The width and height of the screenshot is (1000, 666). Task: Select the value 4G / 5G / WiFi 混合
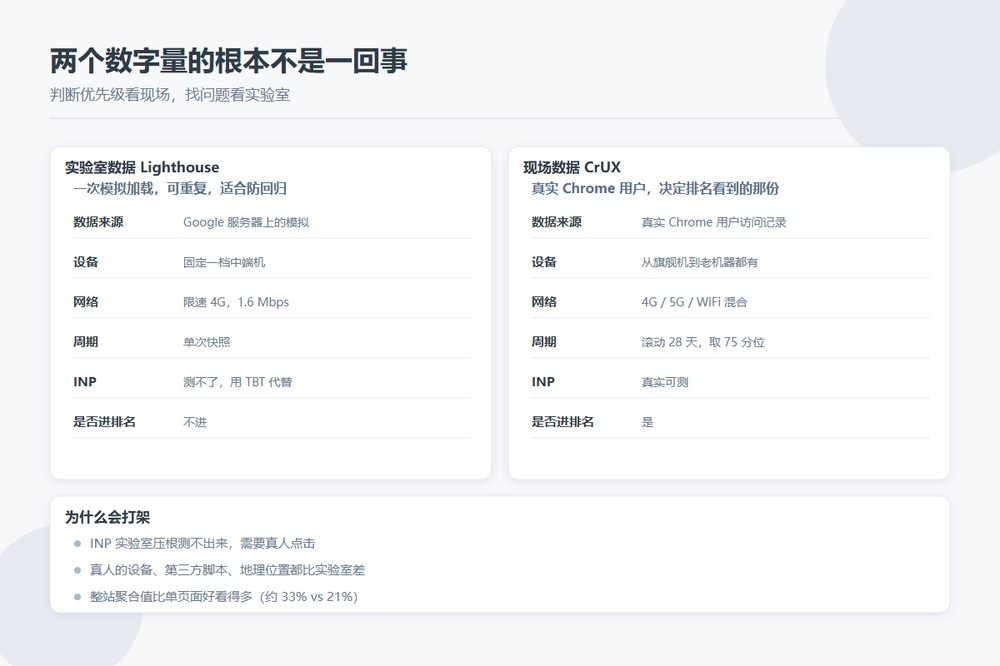coord(694,302)
